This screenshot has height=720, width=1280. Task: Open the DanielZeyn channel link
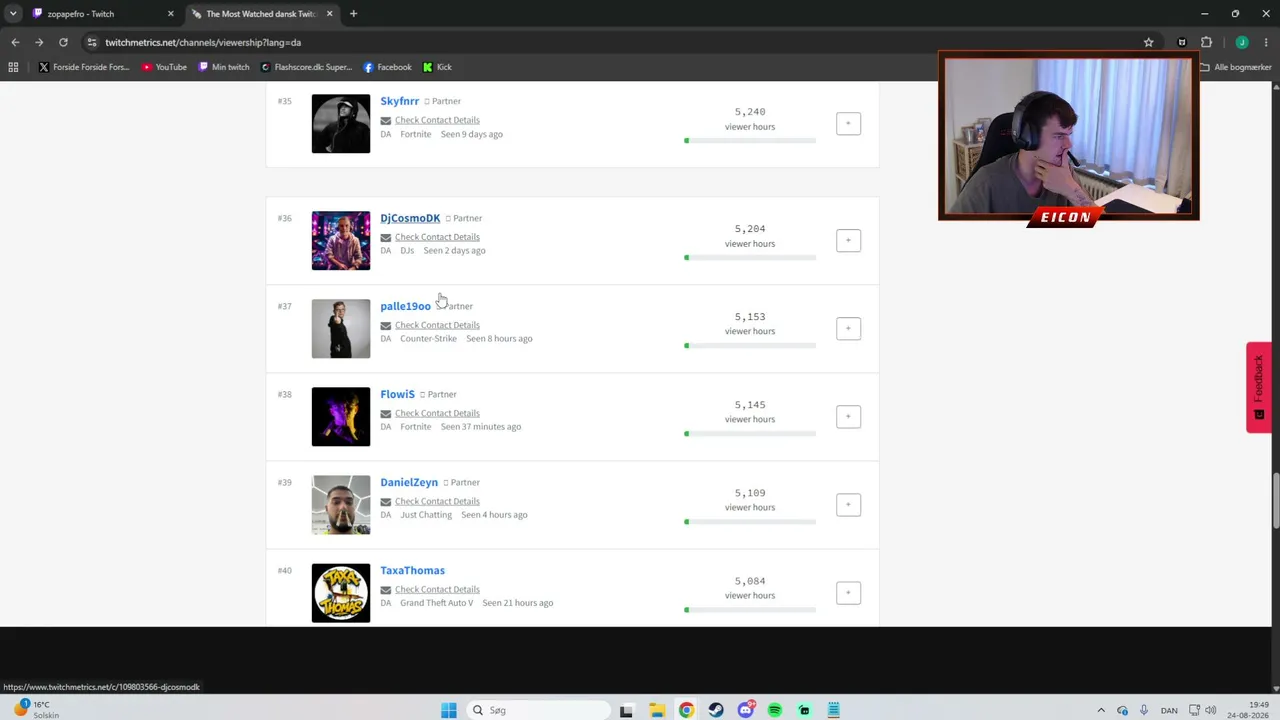pyautogui.click(x=409, y=482)
